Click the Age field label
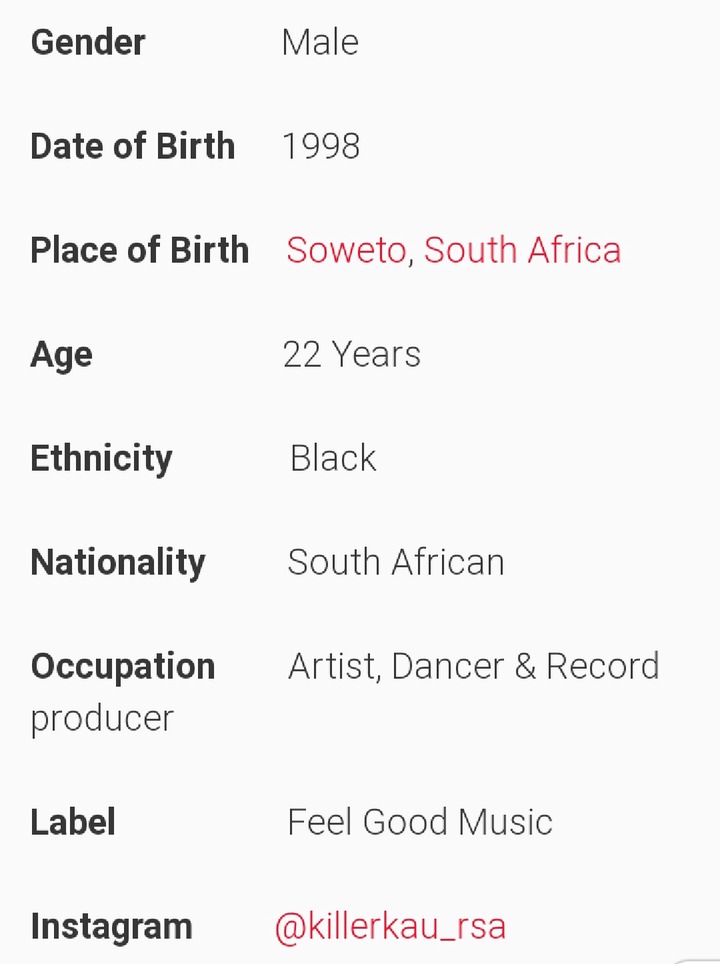The width and height of the screenshot is (720, 964). point(61,355)
